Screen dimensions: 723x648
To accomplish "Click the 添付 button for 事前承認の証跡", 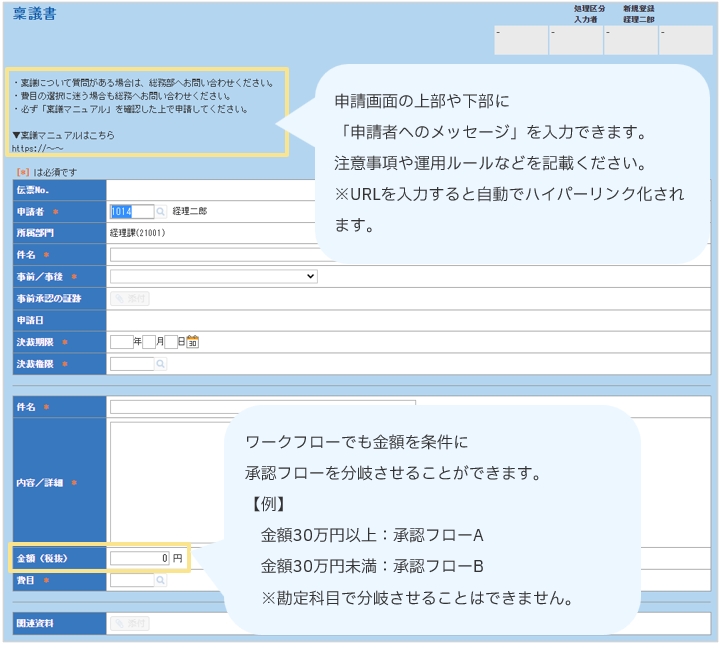I will [x=130, y=298].
